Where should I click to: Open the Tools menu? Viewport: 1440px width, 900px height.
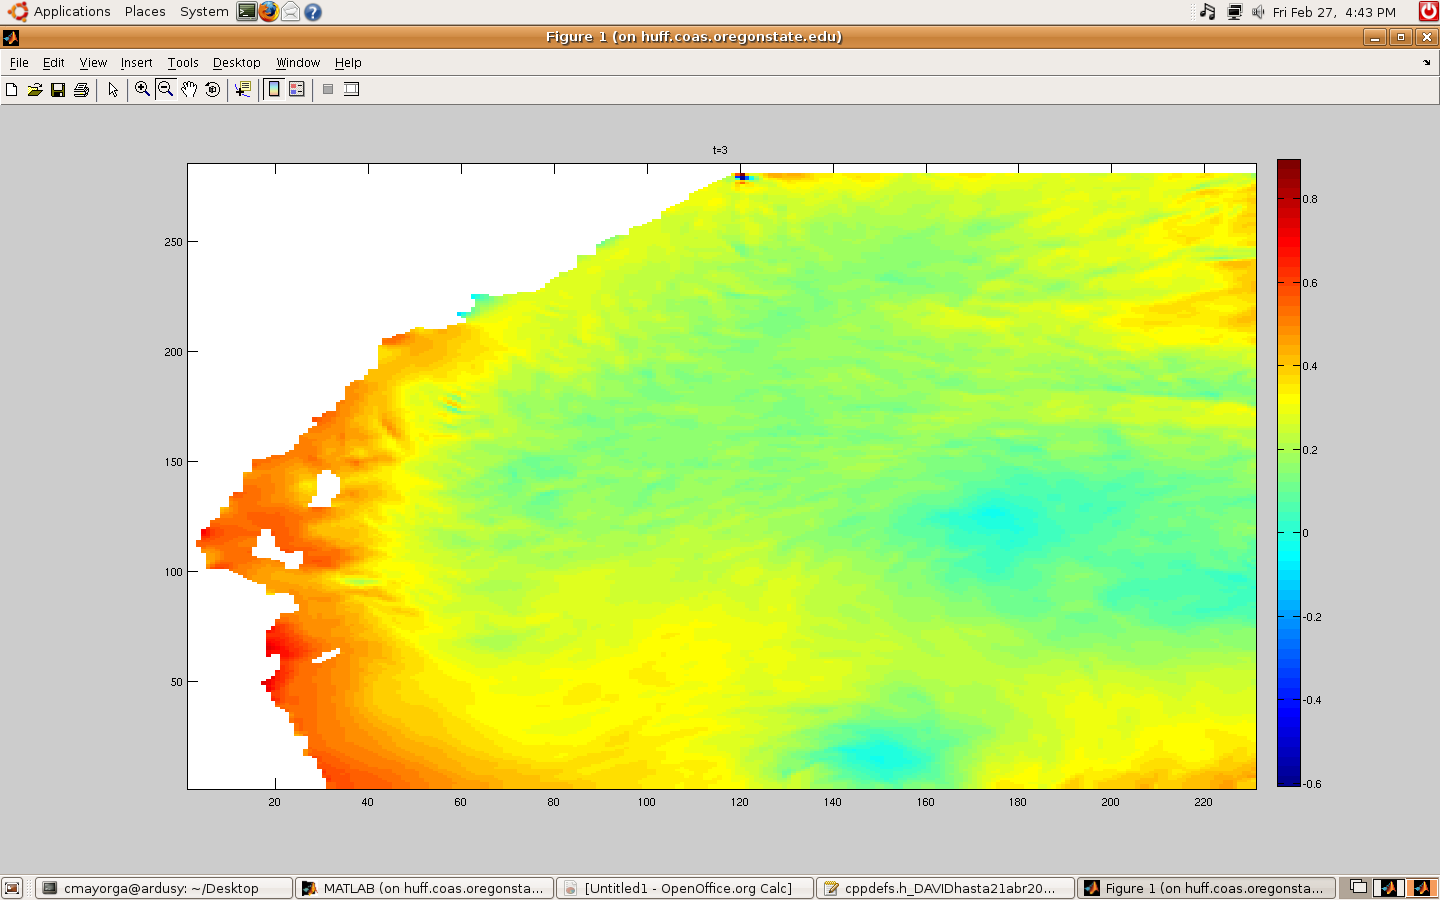click(183, 63)
